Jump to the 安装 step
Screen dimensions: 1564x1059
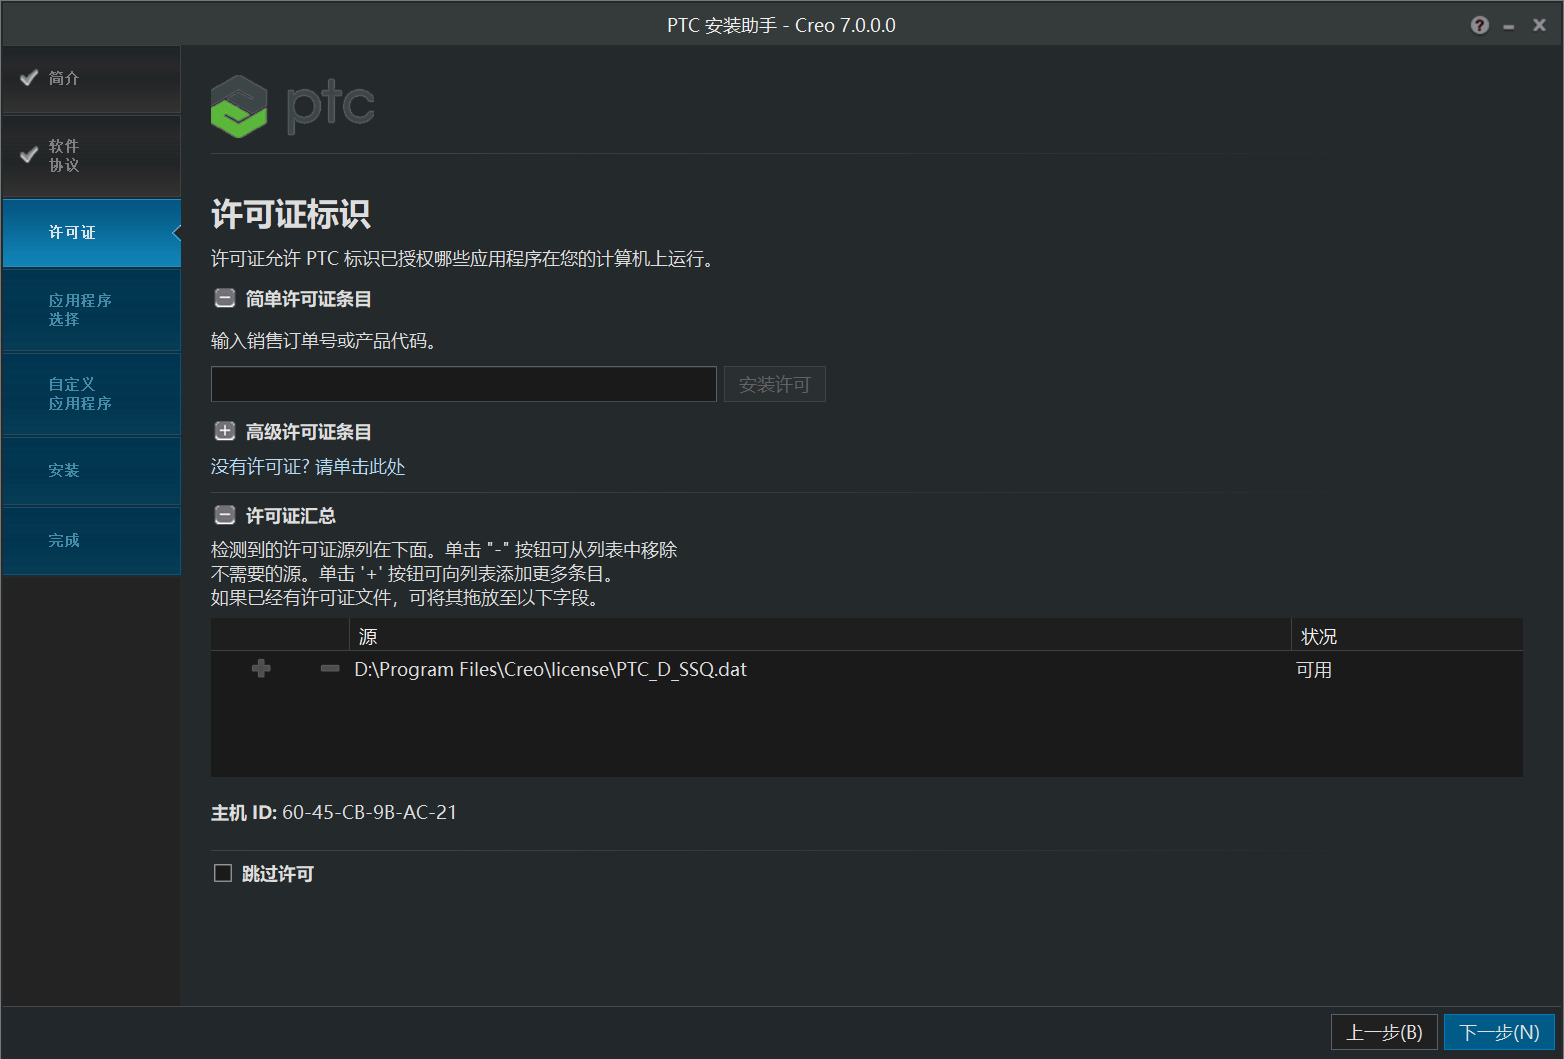point(91,471)
